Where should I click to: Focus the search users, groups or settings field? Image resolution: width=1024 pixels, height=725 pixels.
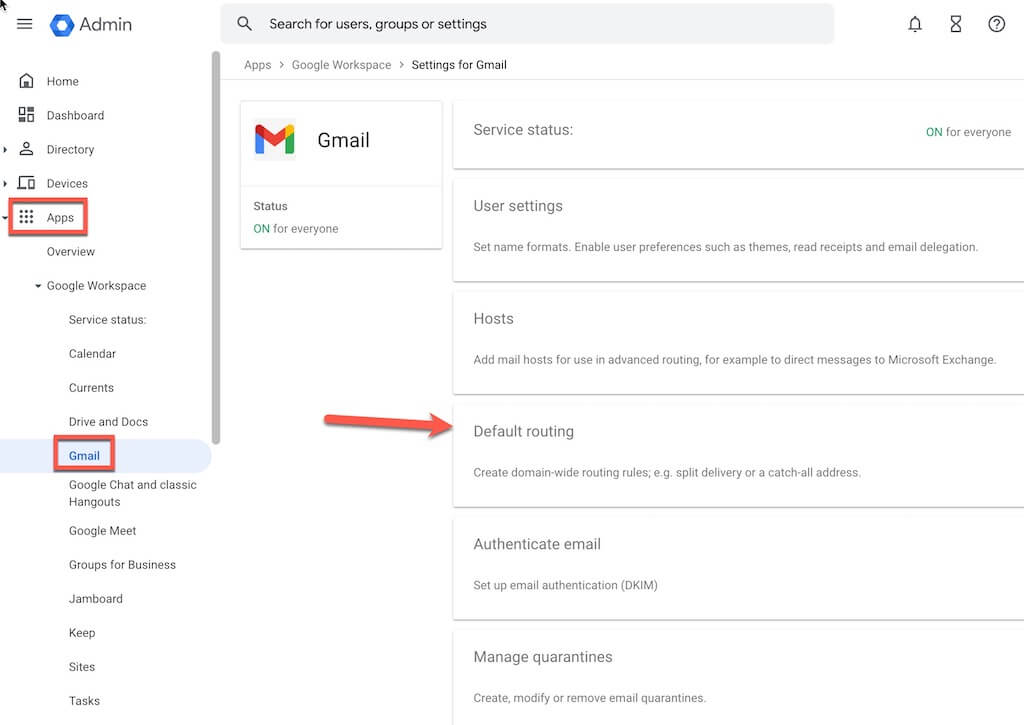coord(526,24)
